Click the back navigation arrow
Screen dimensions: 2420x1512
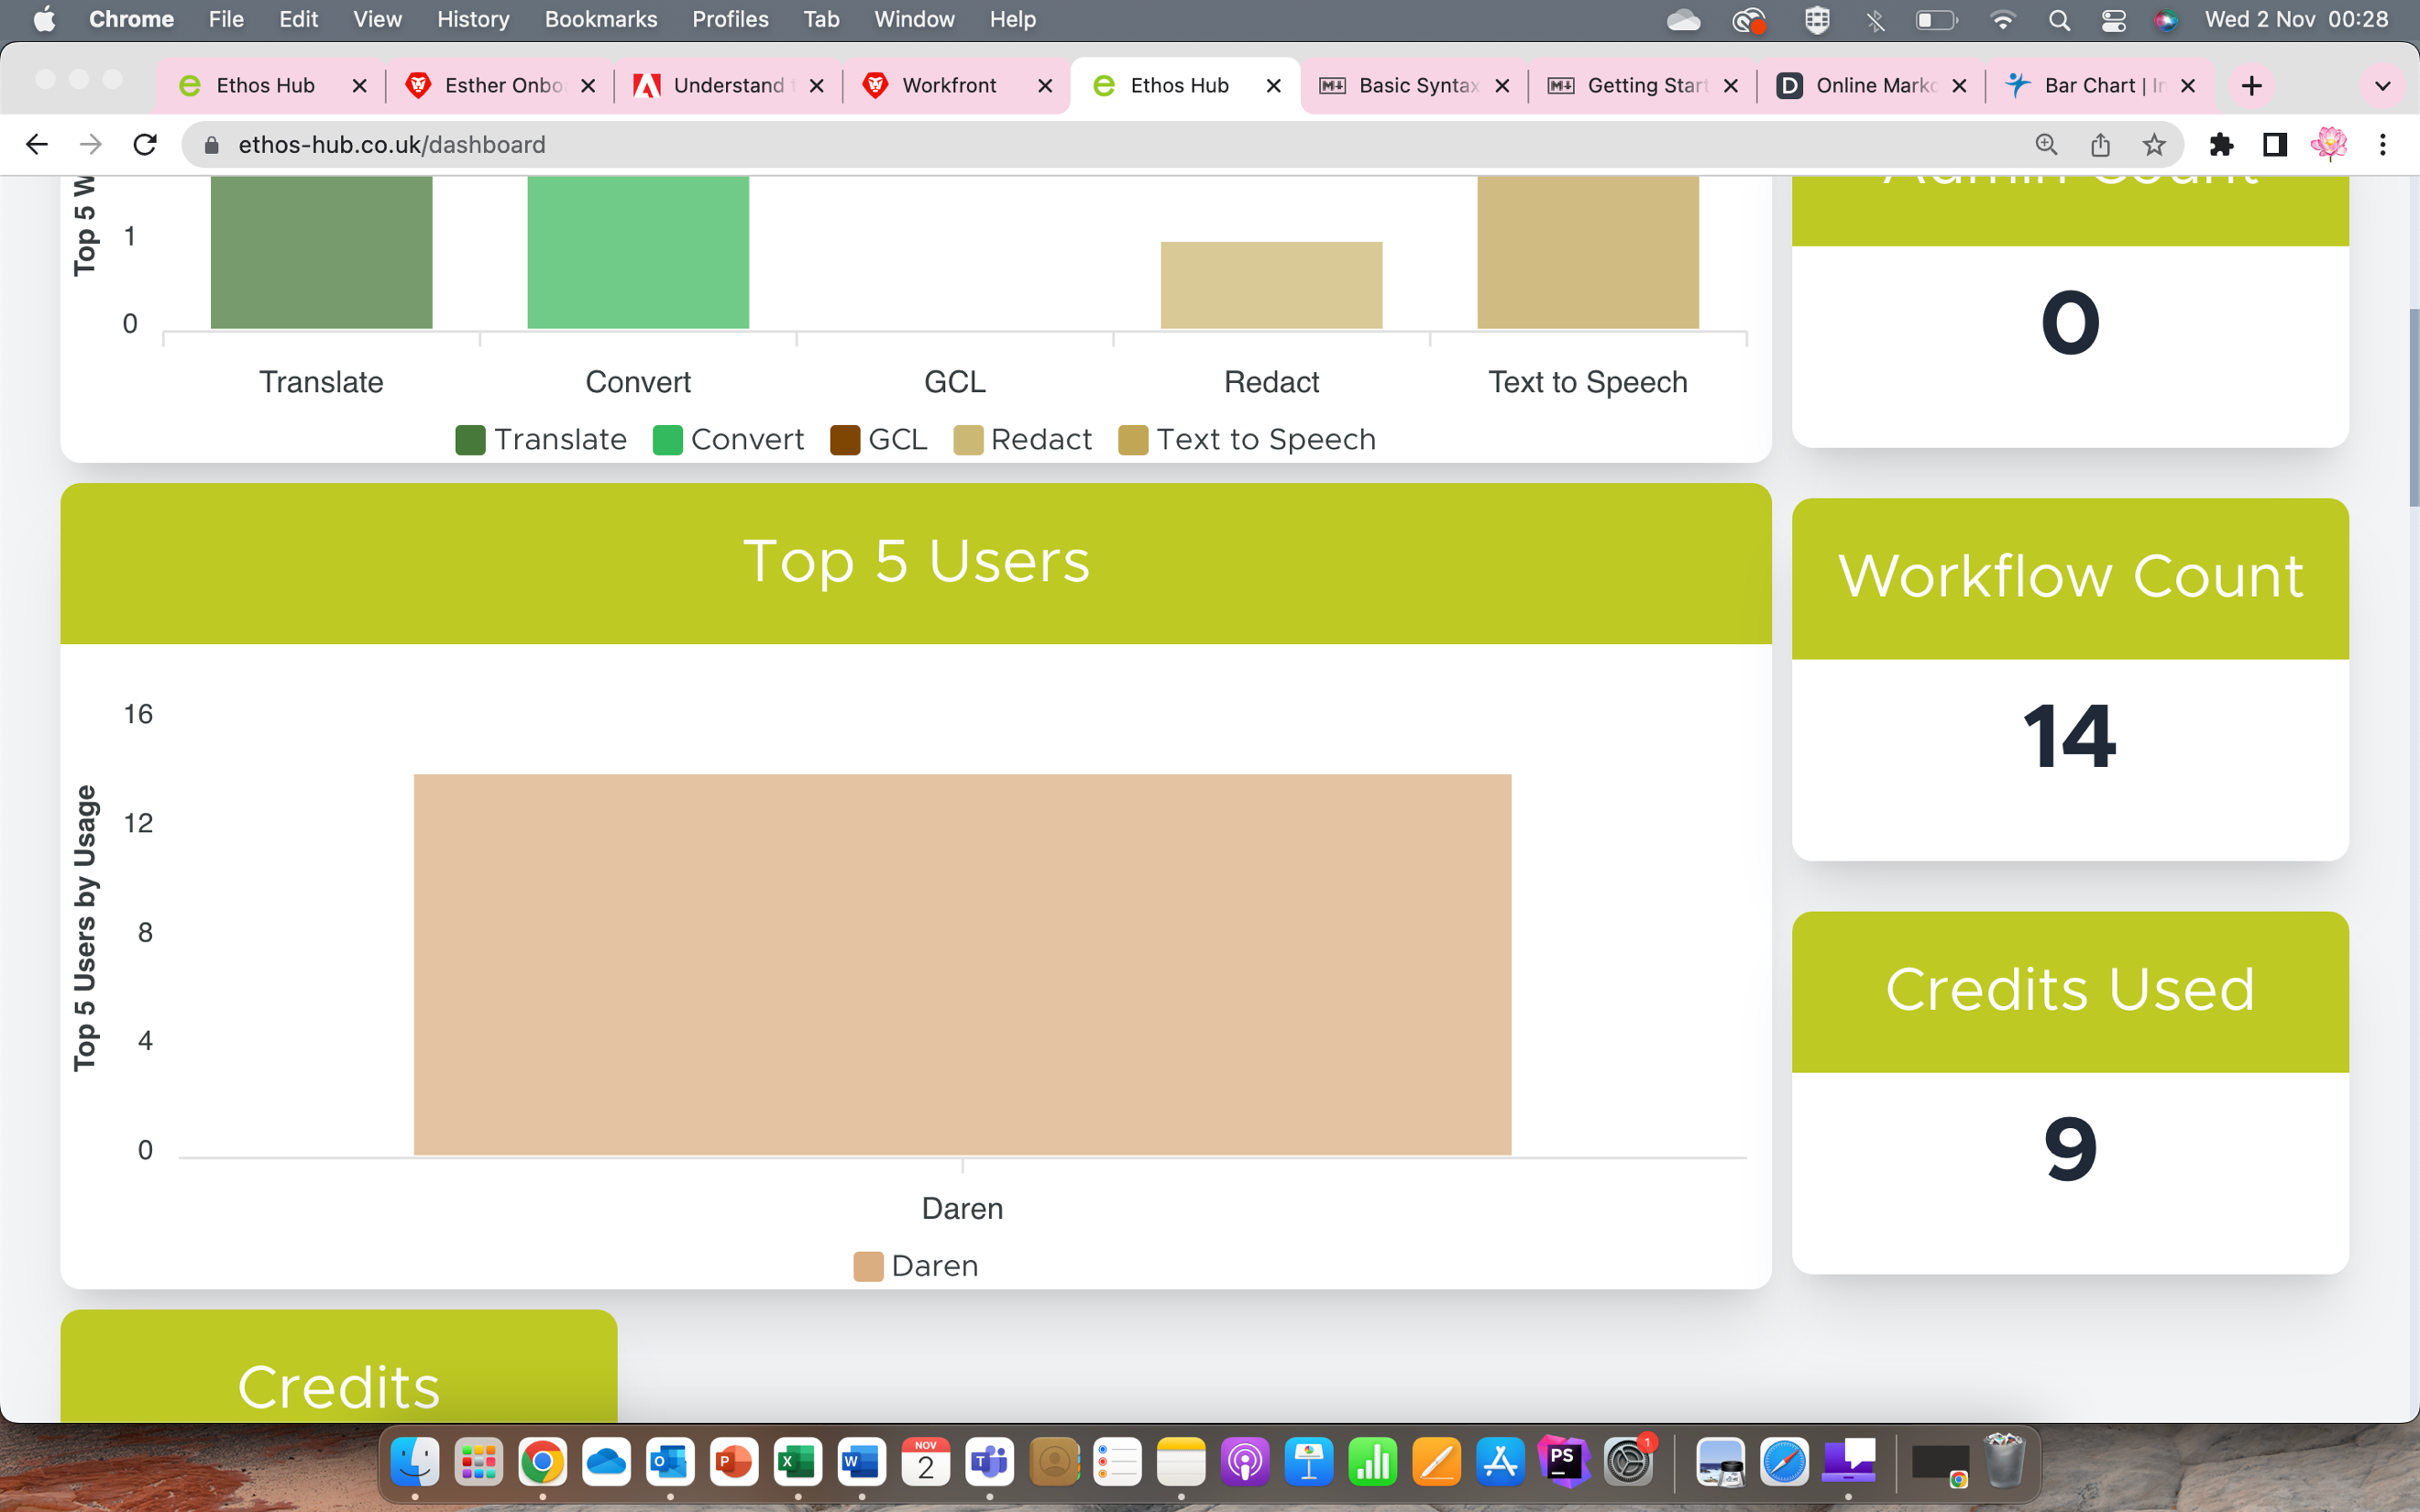tap(37, 144)
